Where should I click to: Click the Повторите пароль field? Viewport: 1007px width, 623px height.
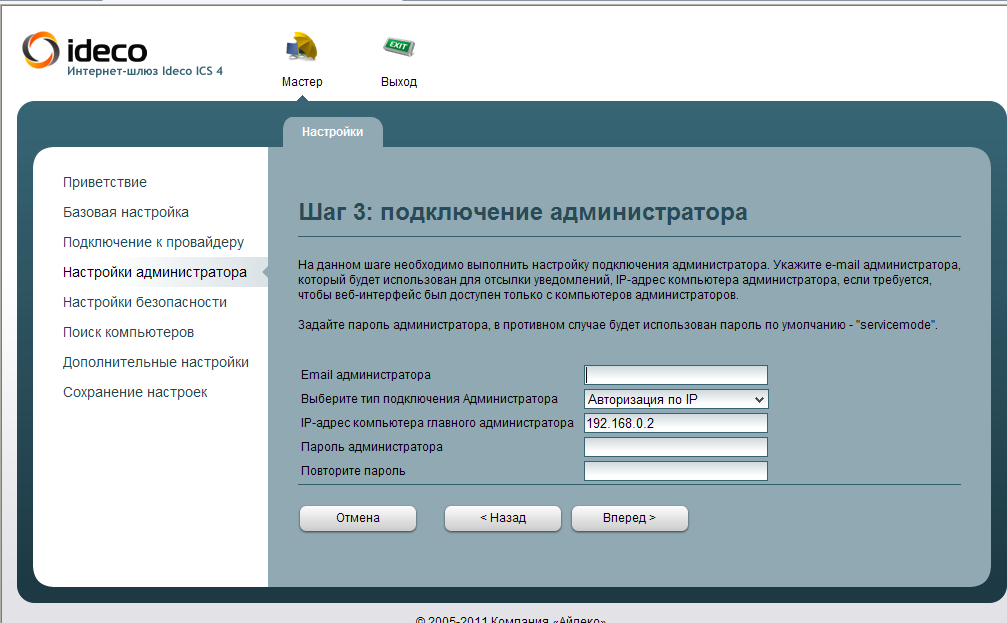675,471
